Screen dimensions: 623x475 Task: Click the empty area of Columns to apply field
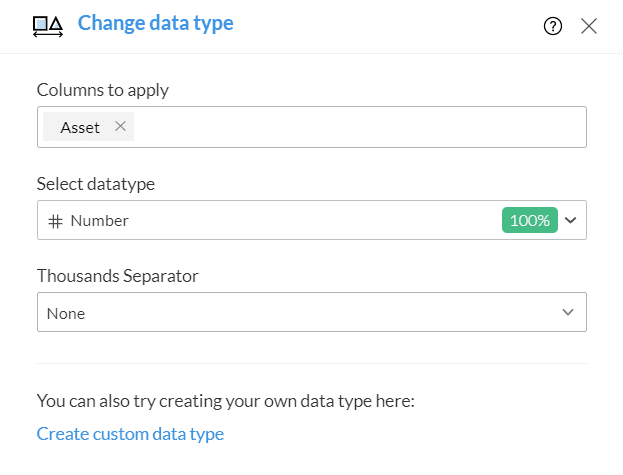pyautogui.click(x=360, y=127)
